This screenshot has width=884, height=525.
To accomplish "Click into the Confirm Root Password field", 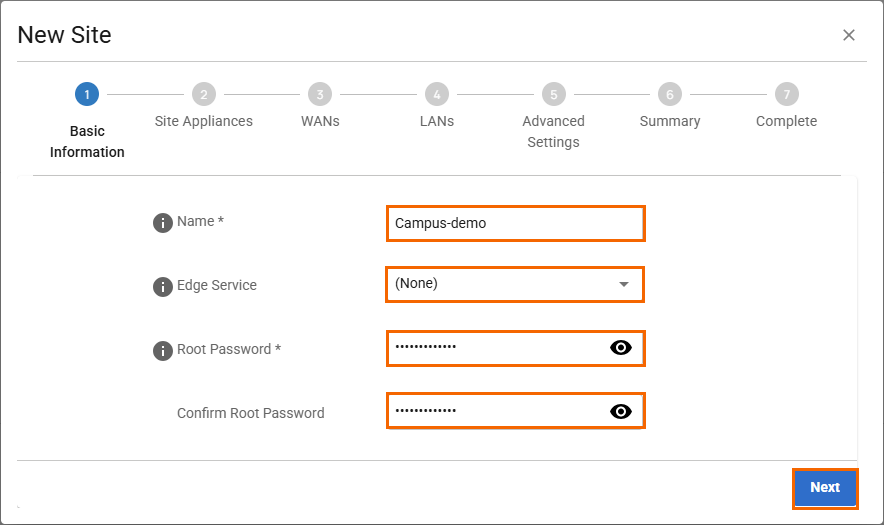I will 495,411.
